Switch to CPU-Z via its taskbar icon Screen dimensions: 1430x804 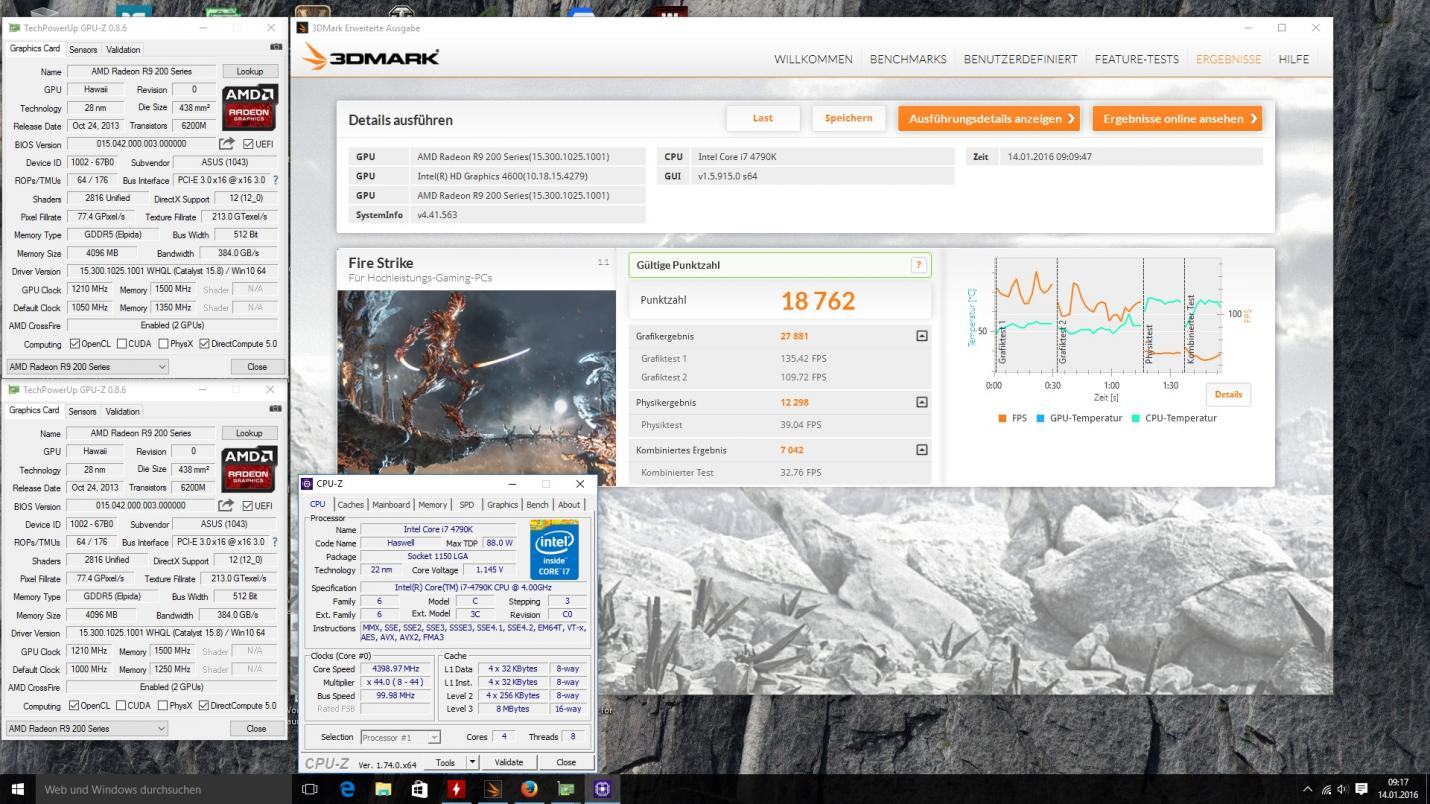tap(602, 789)
